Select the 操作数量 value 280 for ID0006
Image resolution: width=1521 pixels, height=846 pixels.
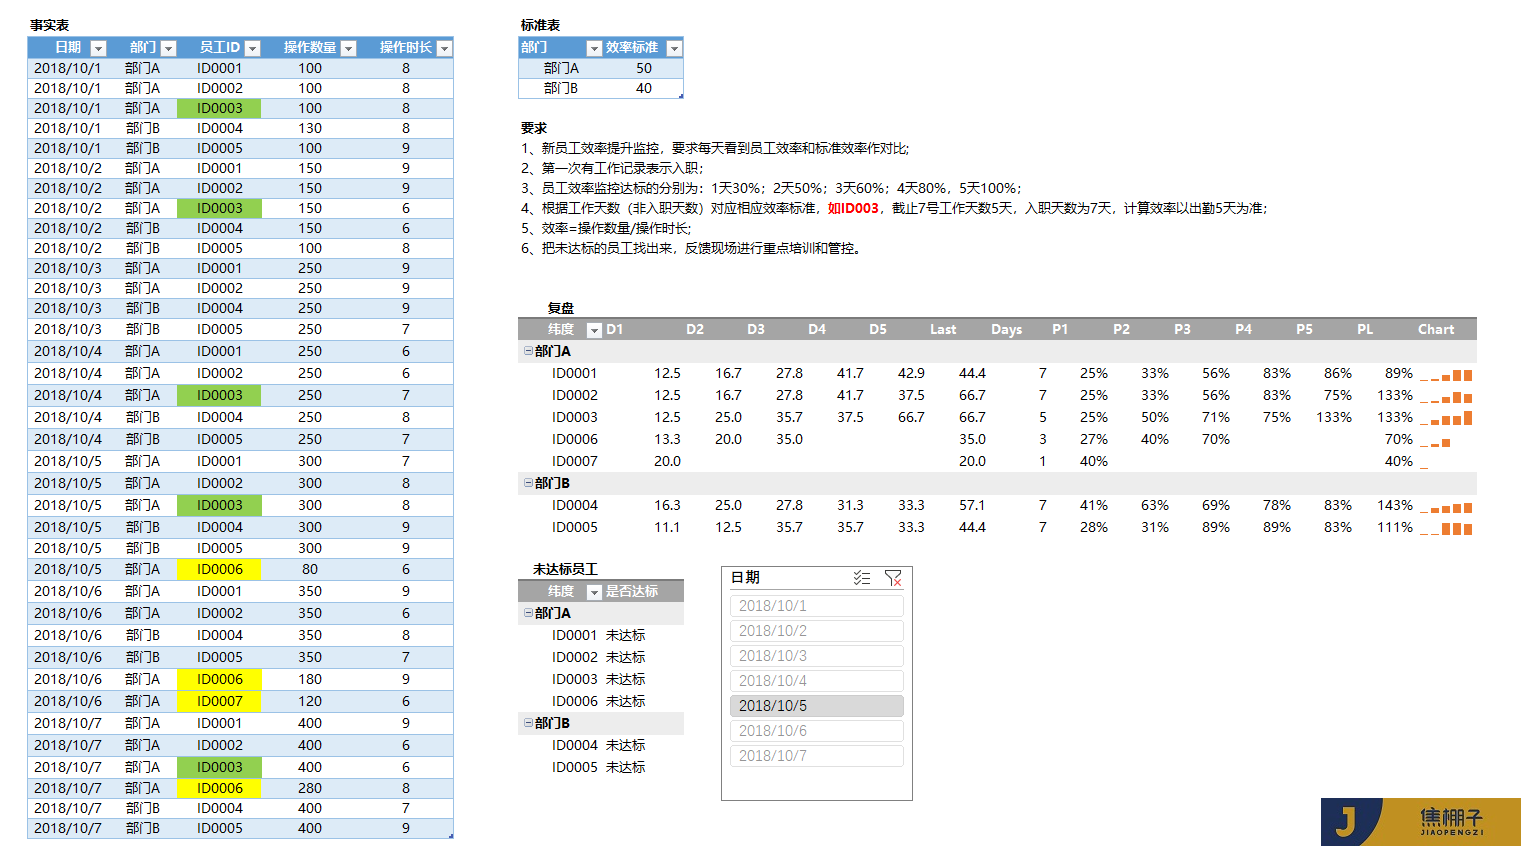tap(310, 788)
